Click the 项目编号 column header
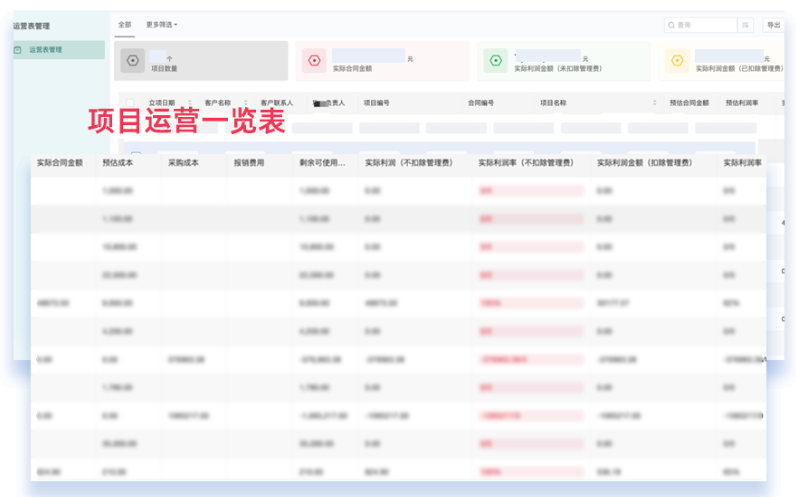The height and width of the screenshot is (497, 796). click(x=376, y=103)
